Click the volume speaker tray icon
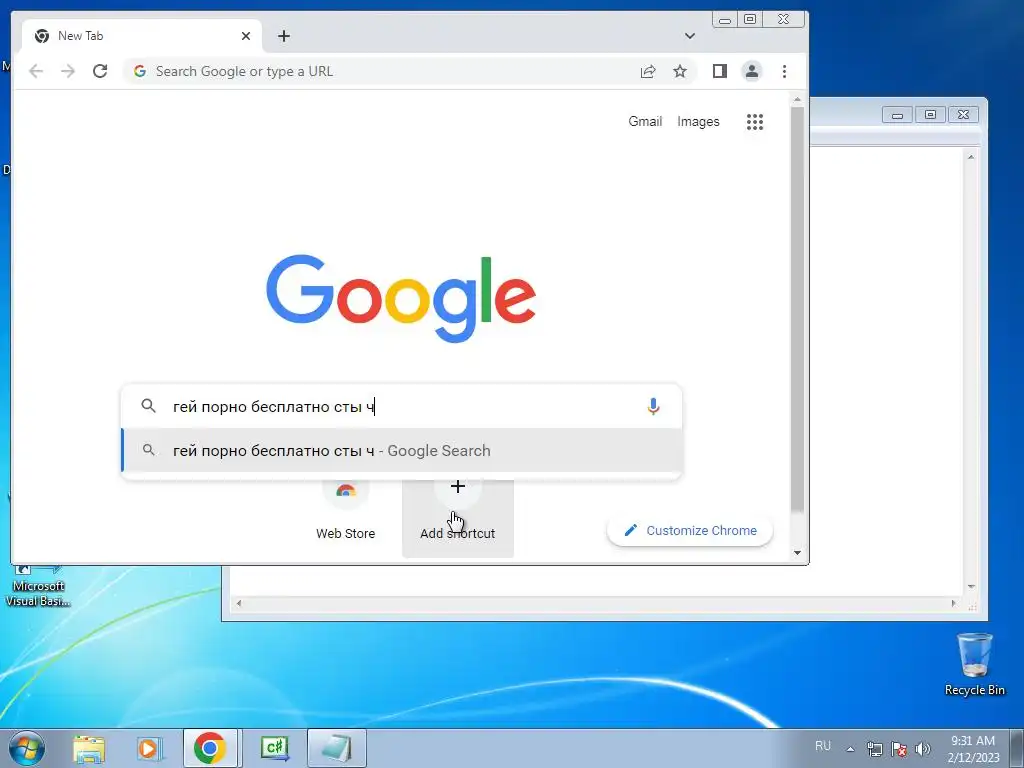 coord(923,749)
